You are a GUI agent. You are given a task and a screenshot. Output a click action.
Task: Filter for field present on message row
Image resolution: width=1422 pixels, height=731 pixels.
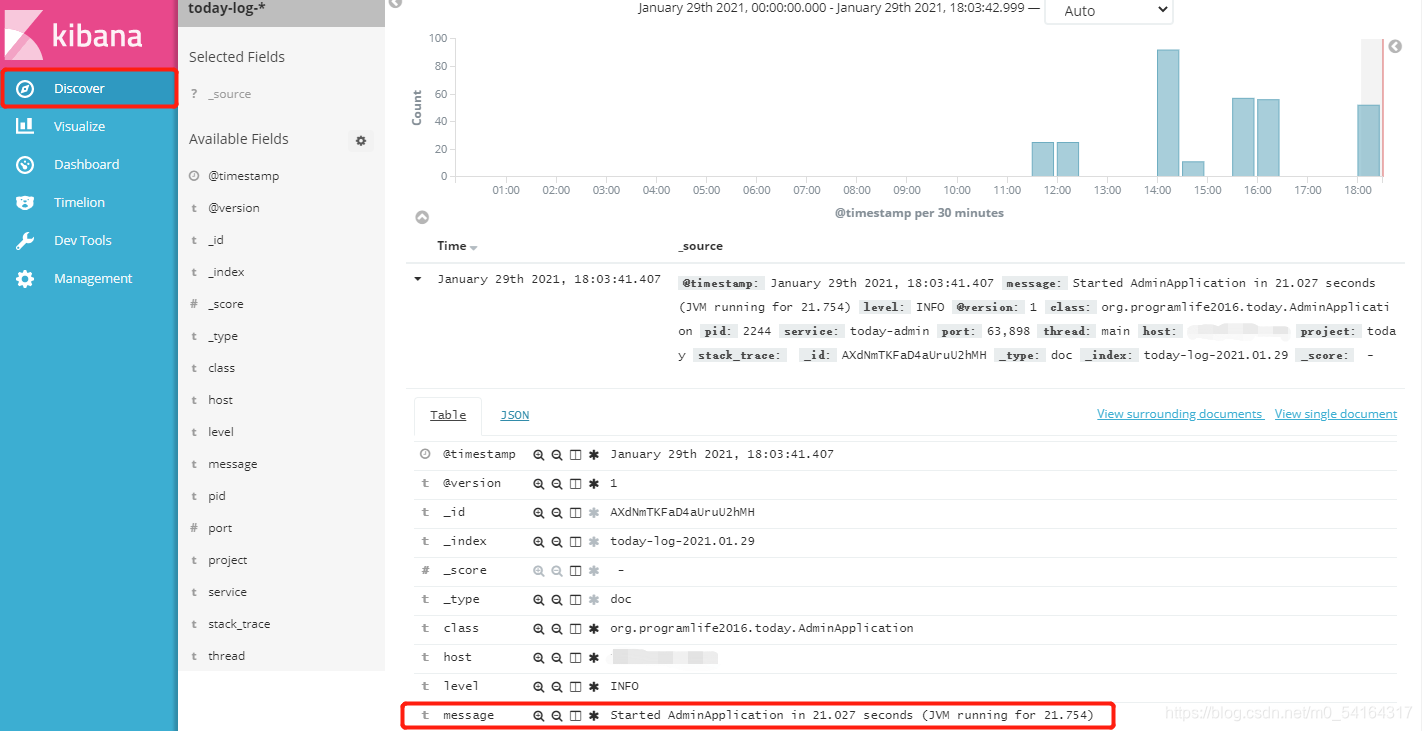pyautogui.click(x=594, y=716)
